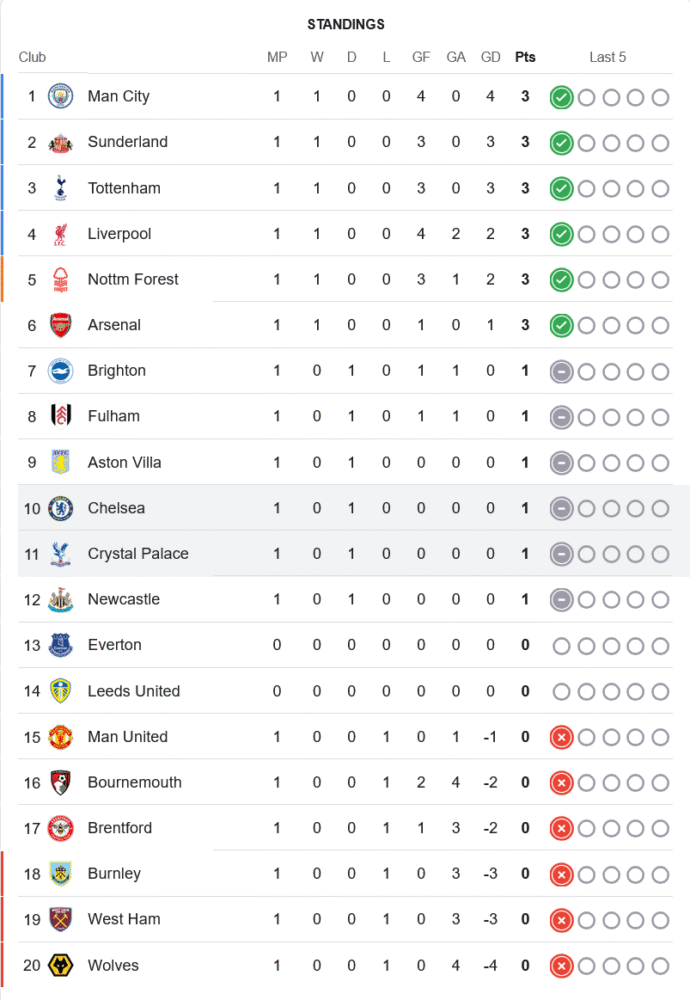
Task: Click the Liverpool club crest
Action: pyautogui.click(x=61, y=234)
